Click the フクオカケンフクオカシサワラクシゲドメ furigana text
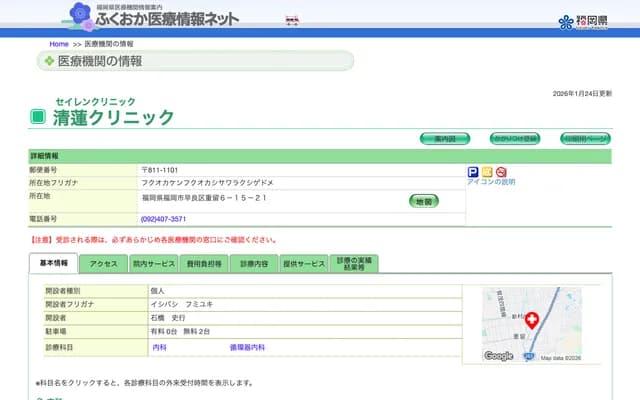 tap(207, 183)
